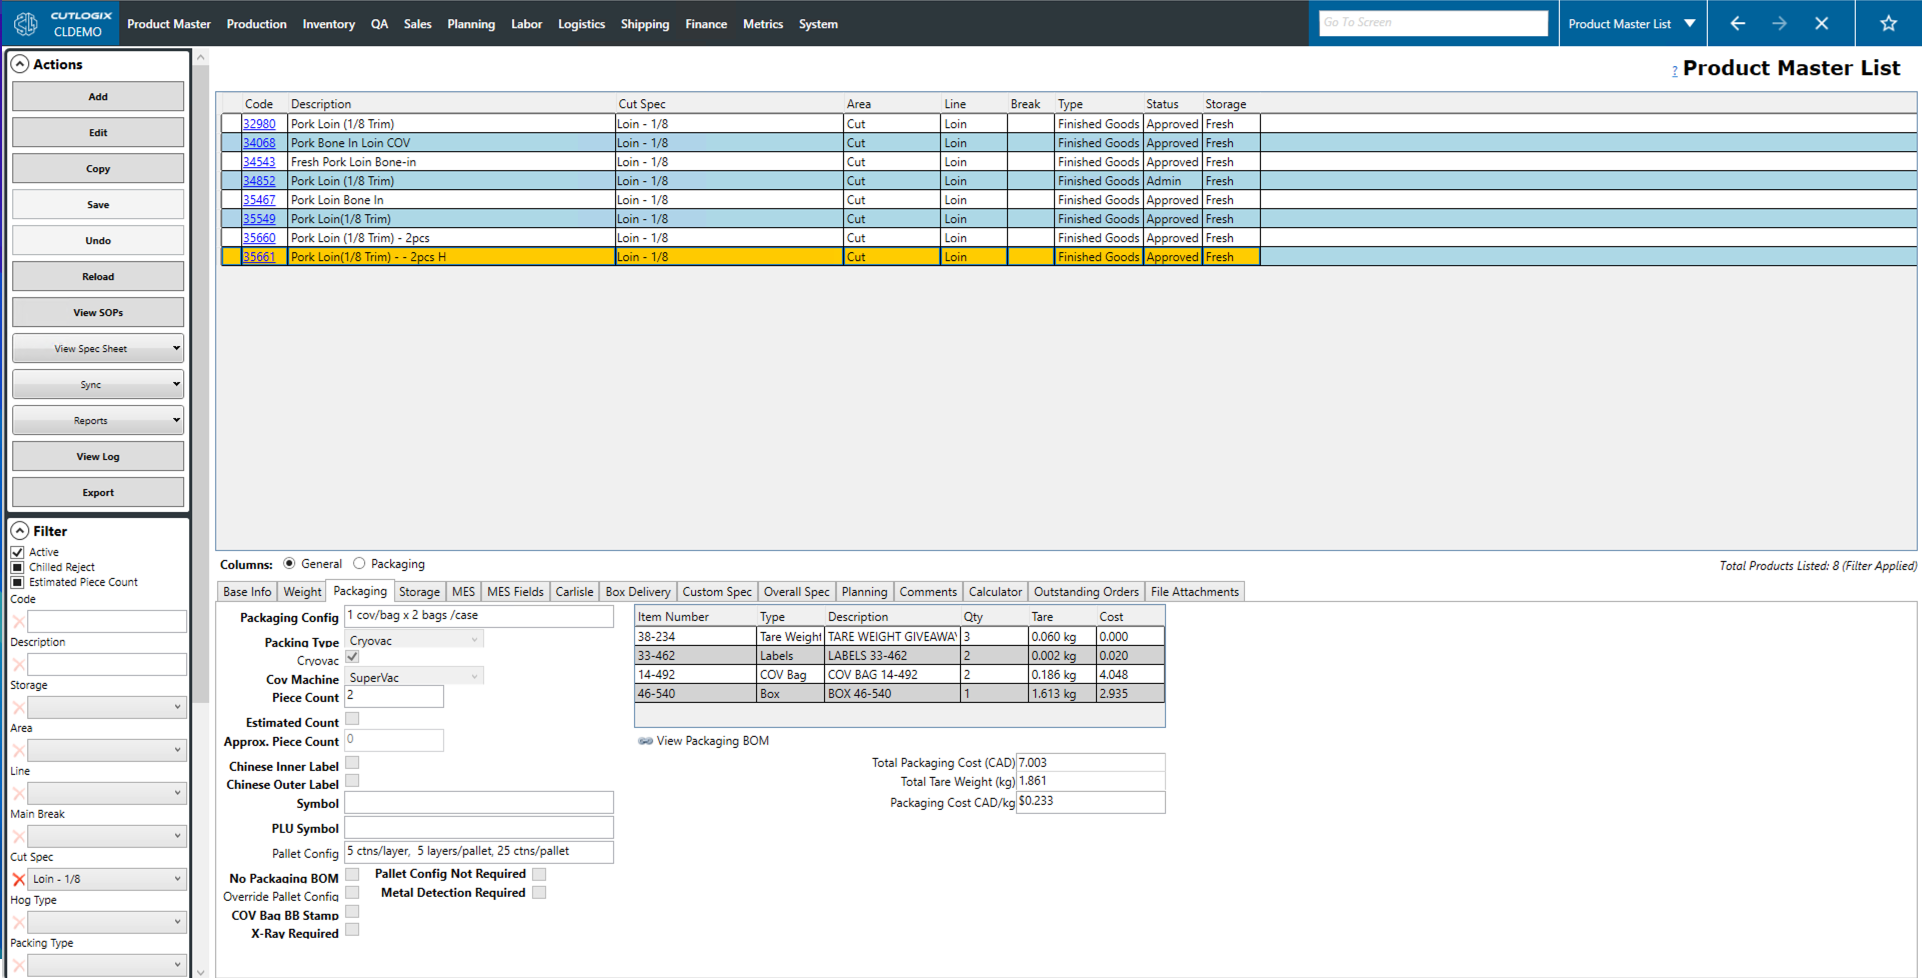Image resolution: width=1922 pixels, height=978 pixels.
Task: Enable the Metal Detection Required checkbox
Action: point(539,893)
